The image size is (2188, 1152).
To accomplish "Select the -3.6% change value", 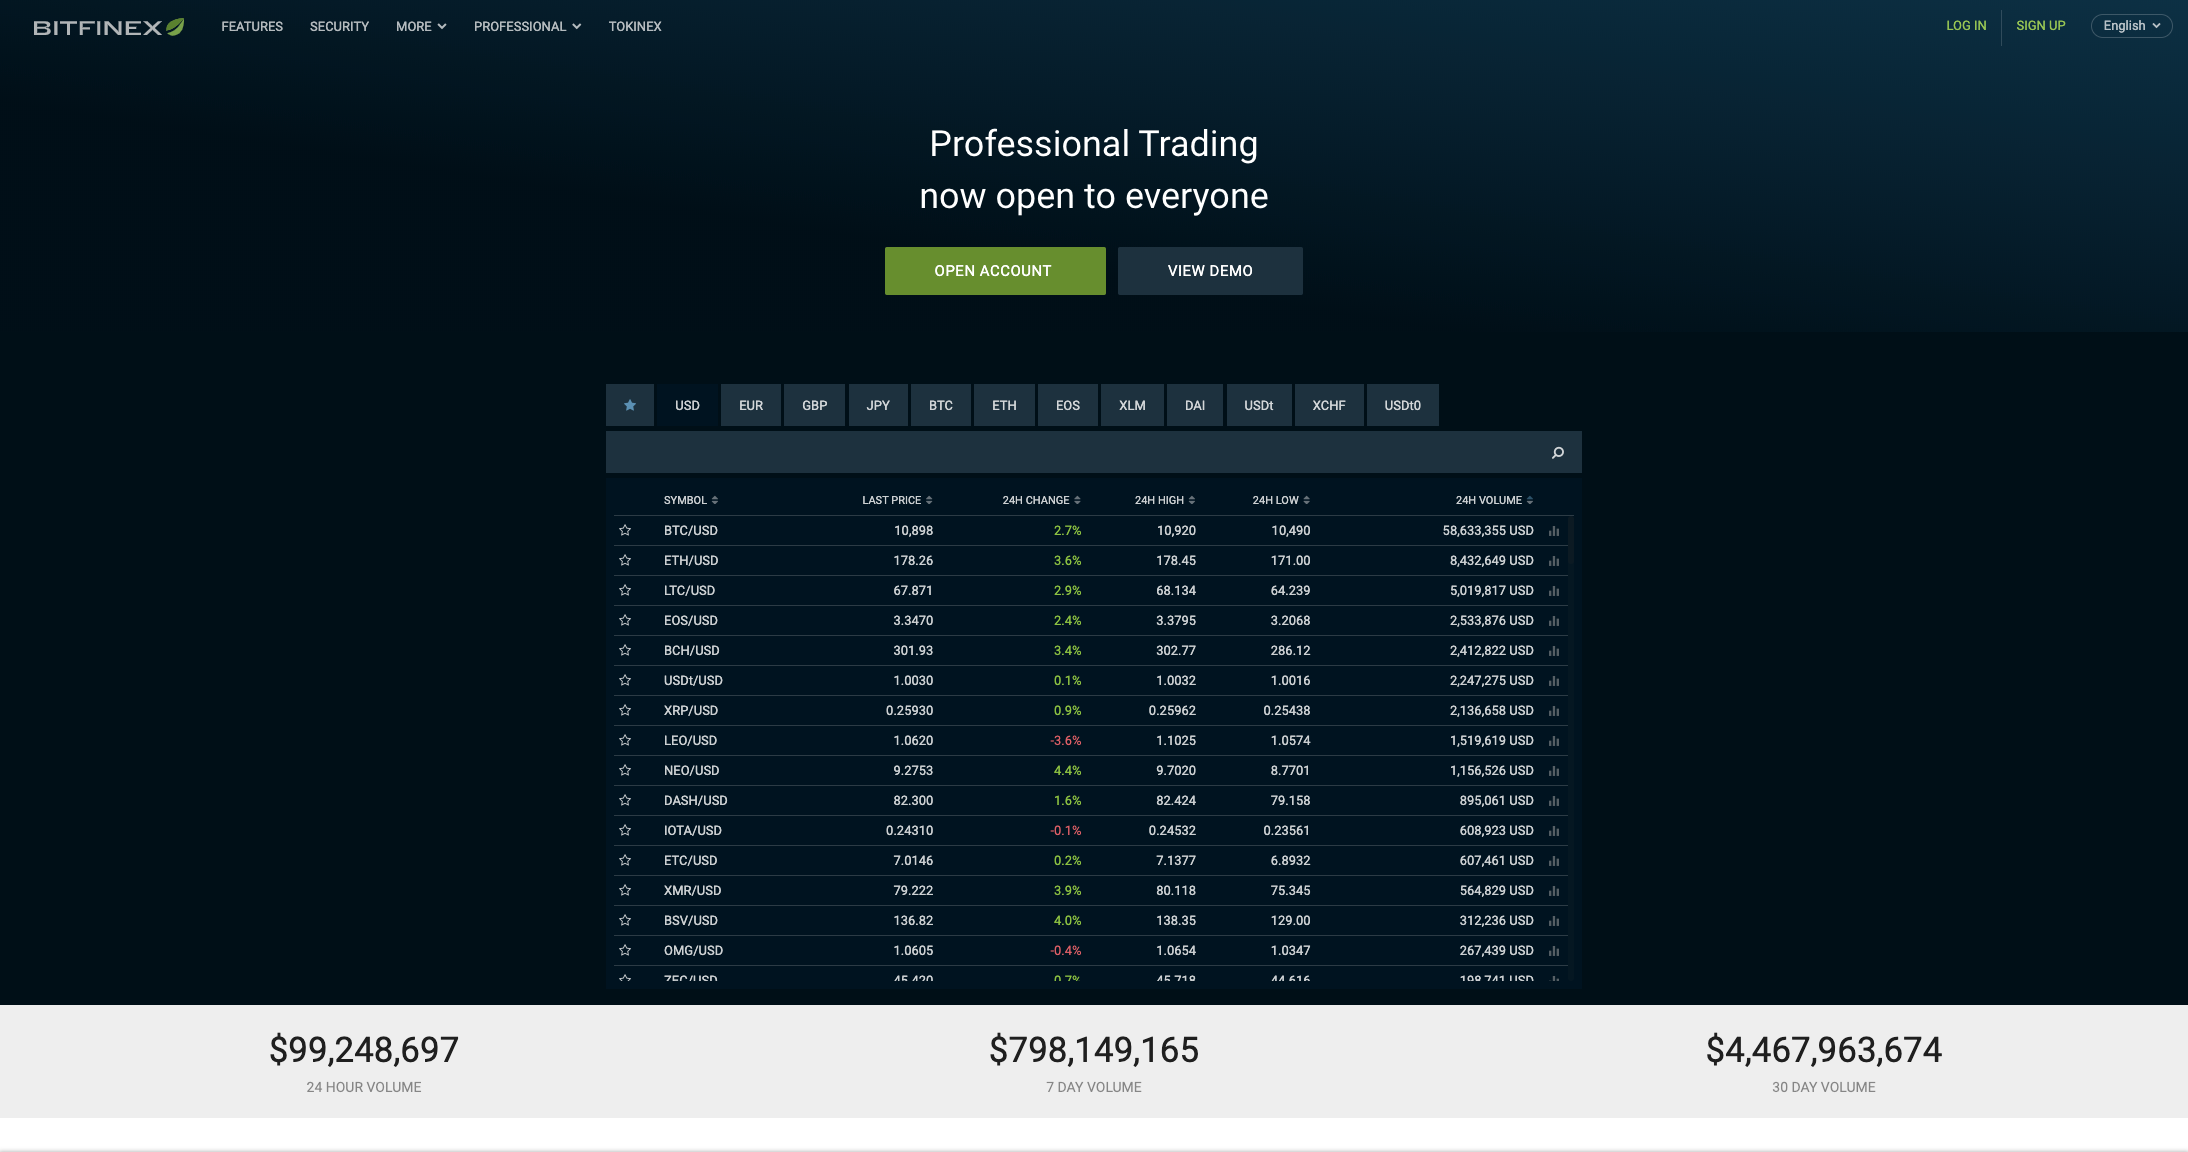I will [1066, 741].
